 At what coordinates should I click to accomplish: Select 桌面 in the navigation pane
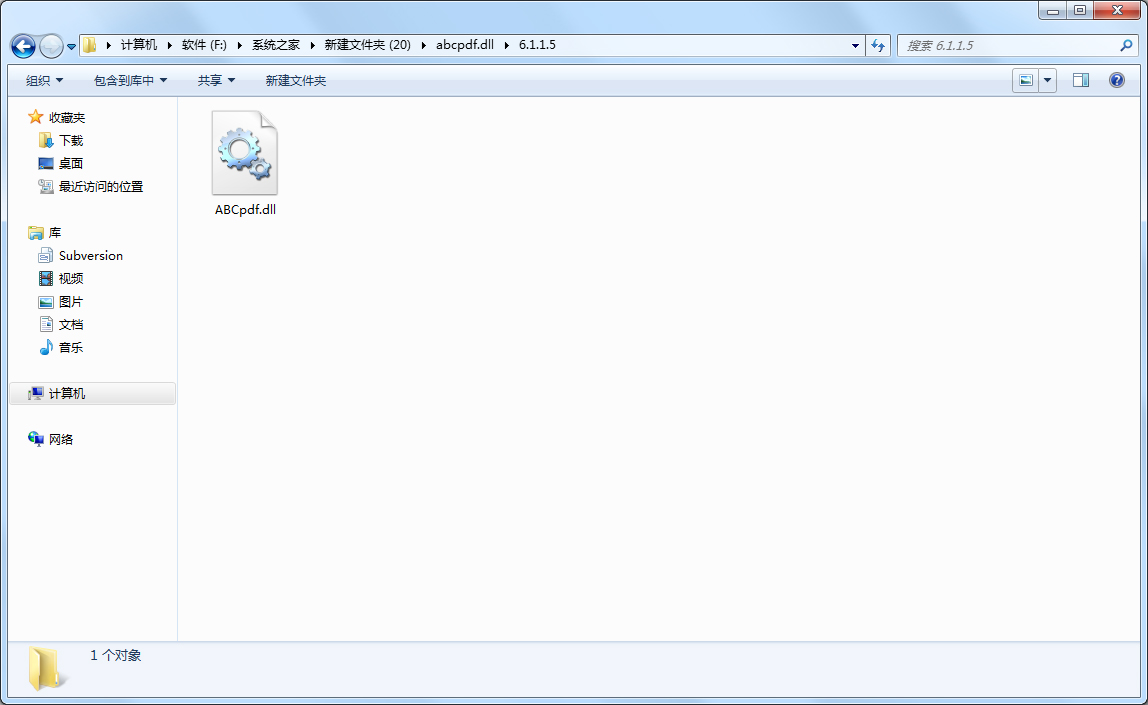70,164
